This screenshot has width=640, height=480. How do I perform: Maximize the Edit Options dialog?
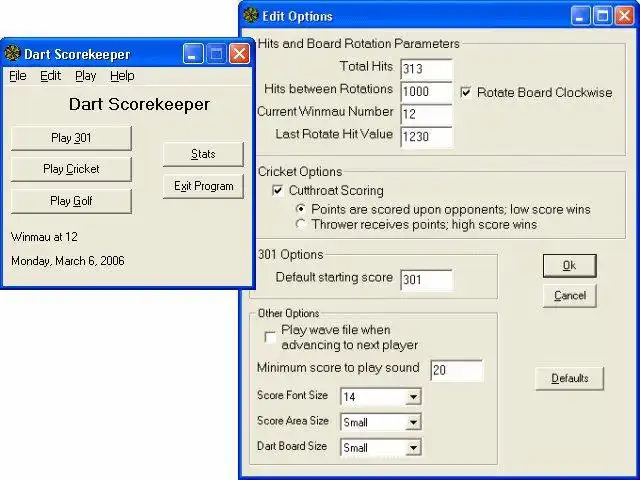point(602,16)
